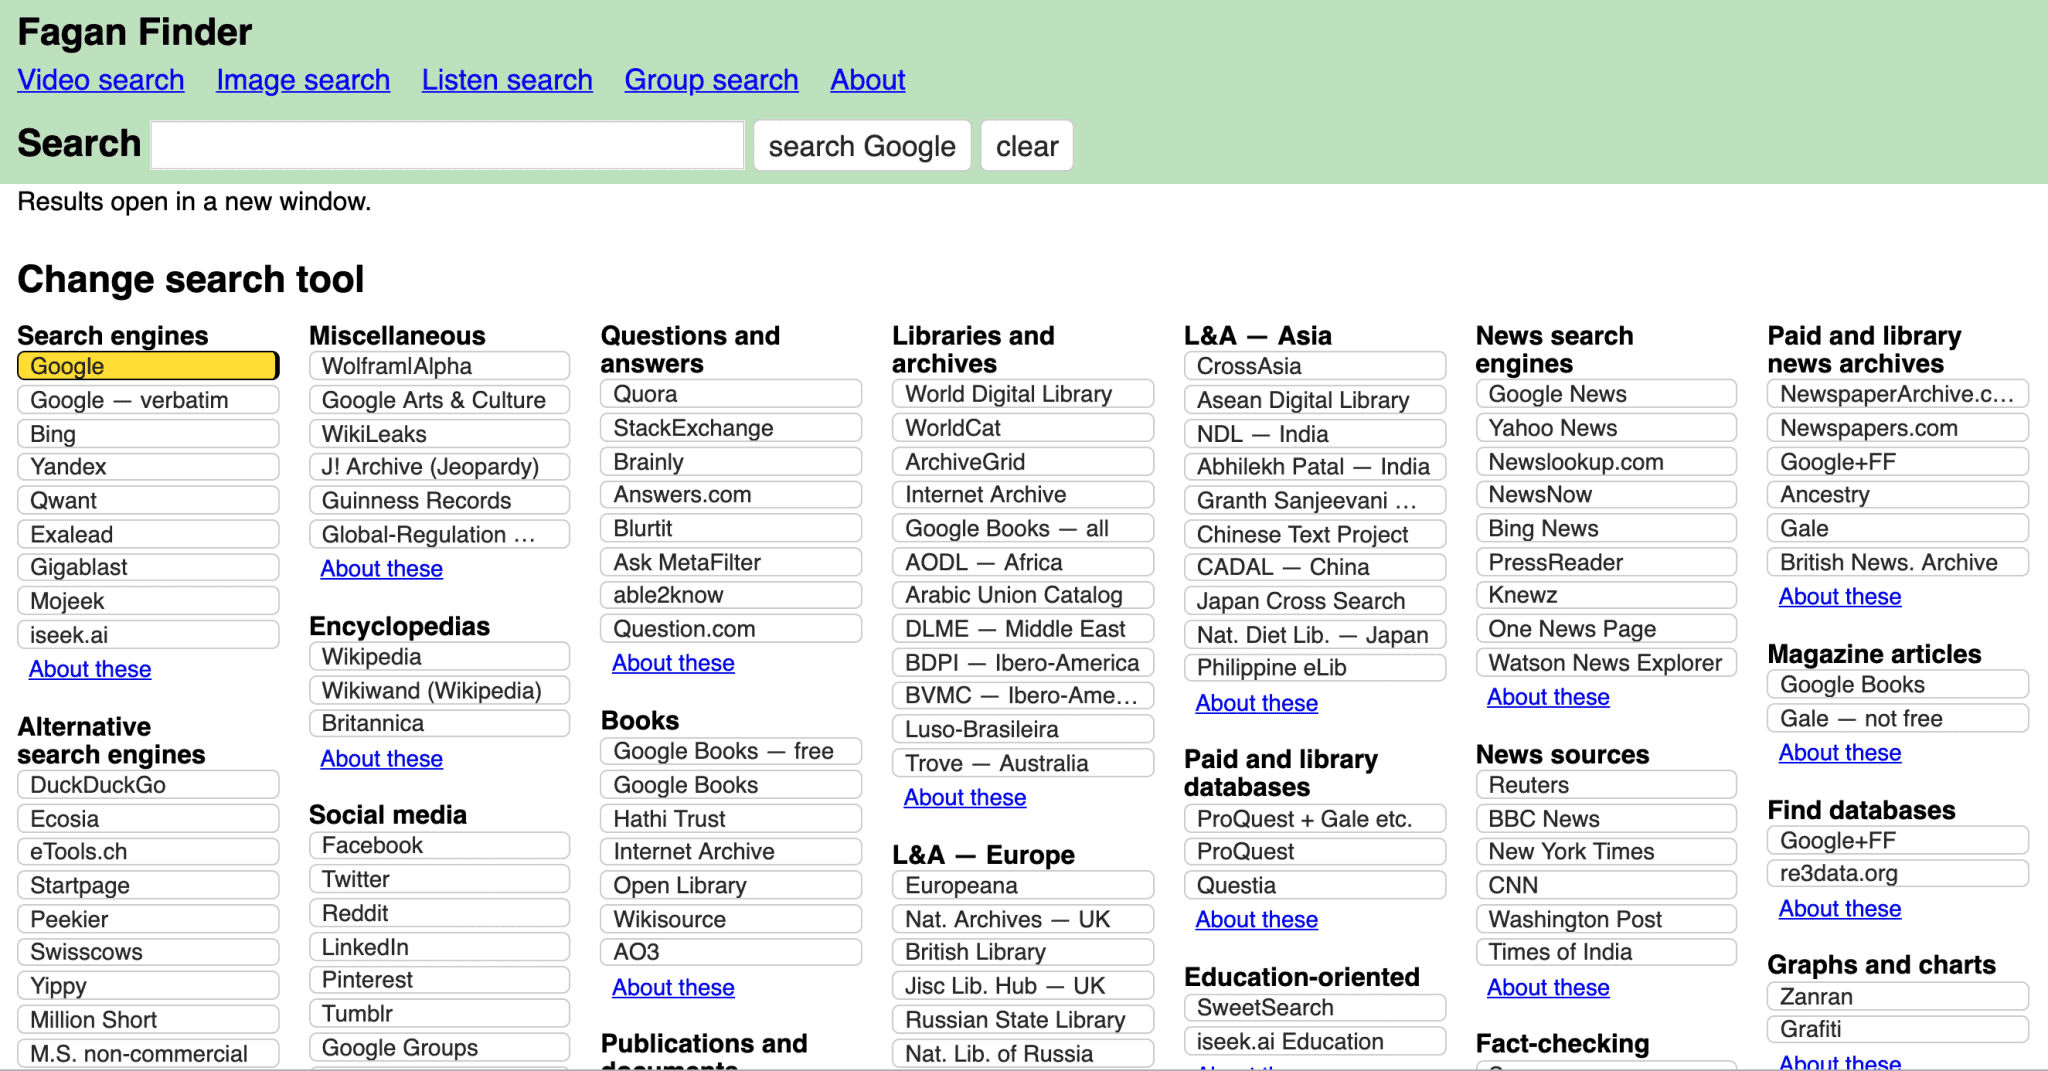Image resolution: width=2048 pixels, height=1071 pixels.
Task: Choose Washington Post news source
Action: tap(1606, 919)
